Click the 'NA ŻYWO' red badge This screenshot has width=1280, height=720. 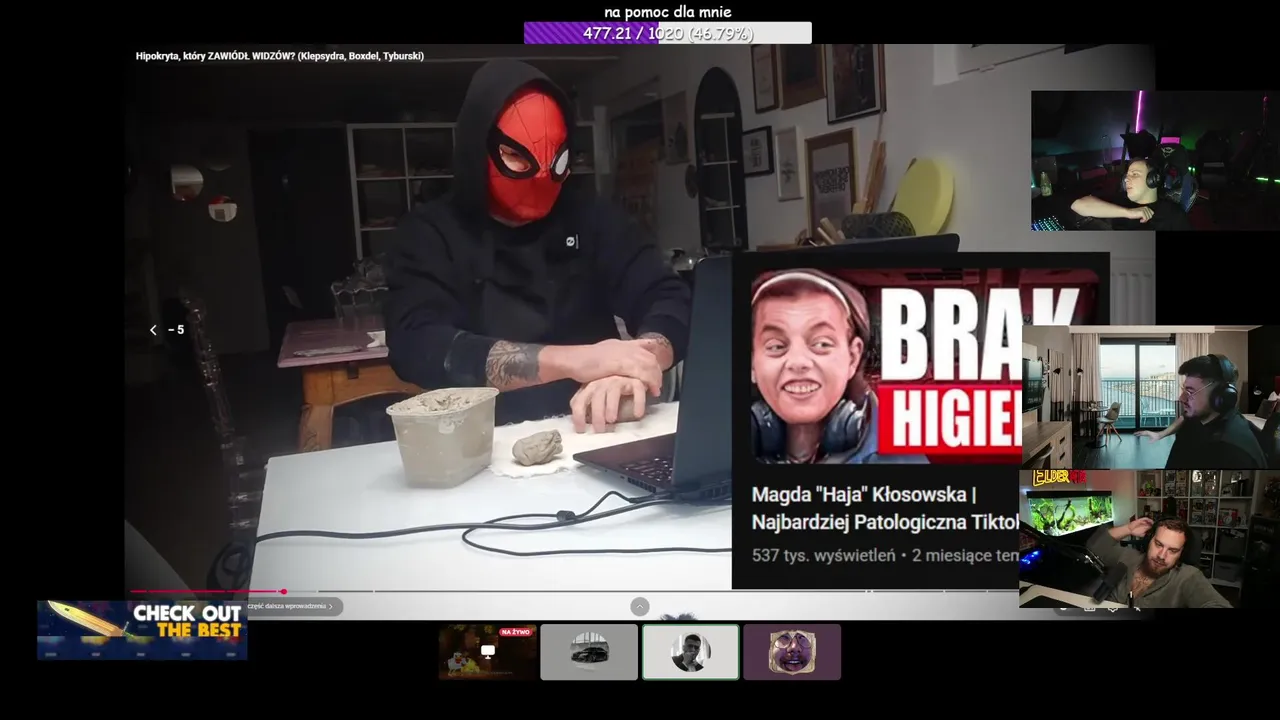516,632
